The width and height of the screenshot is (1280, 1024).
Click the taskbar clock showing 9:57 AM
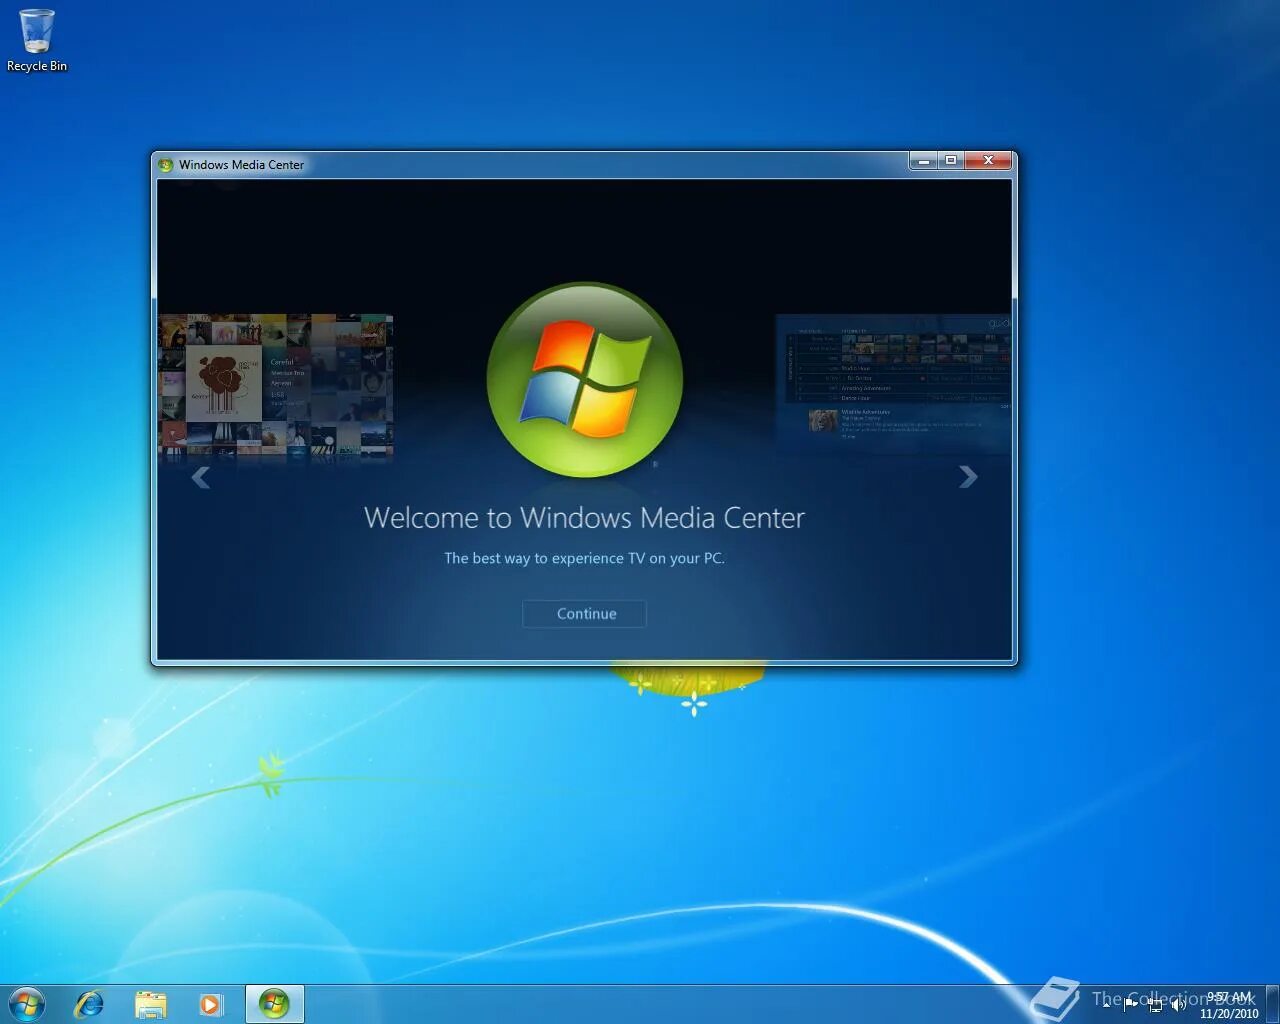click(1229, 1004)
